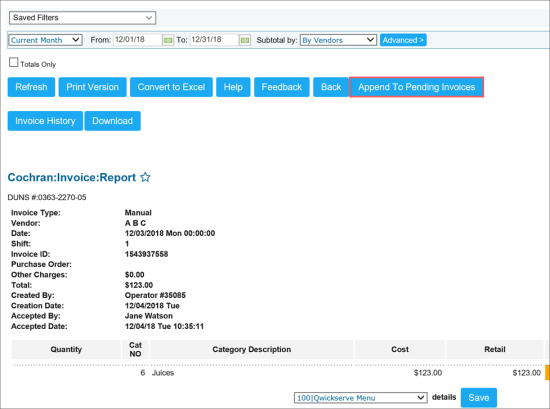The width and height of the screenshot is (550, 409).
Task: Click Append To Pending Invoices
Action: point(416,87)
